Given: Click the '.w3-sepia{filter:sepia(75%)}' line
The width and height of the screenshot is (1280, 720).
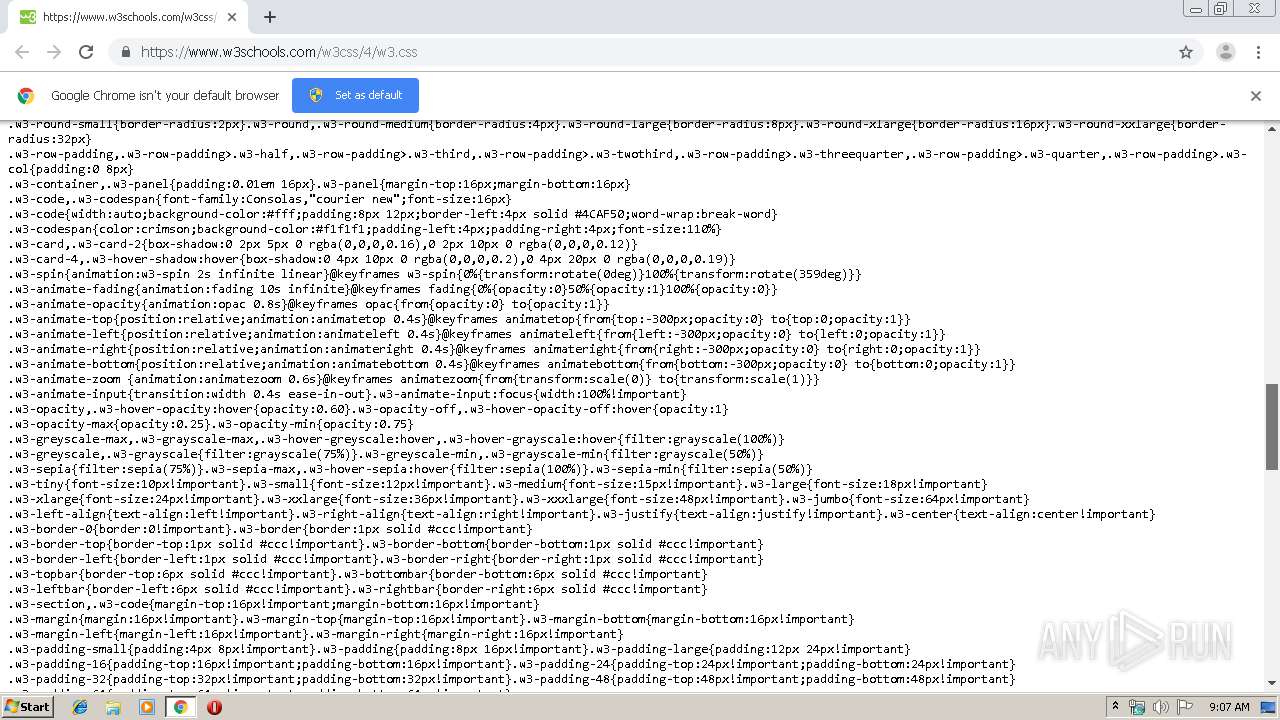Looking at the screenshot, I should click(x=410, y=469).
